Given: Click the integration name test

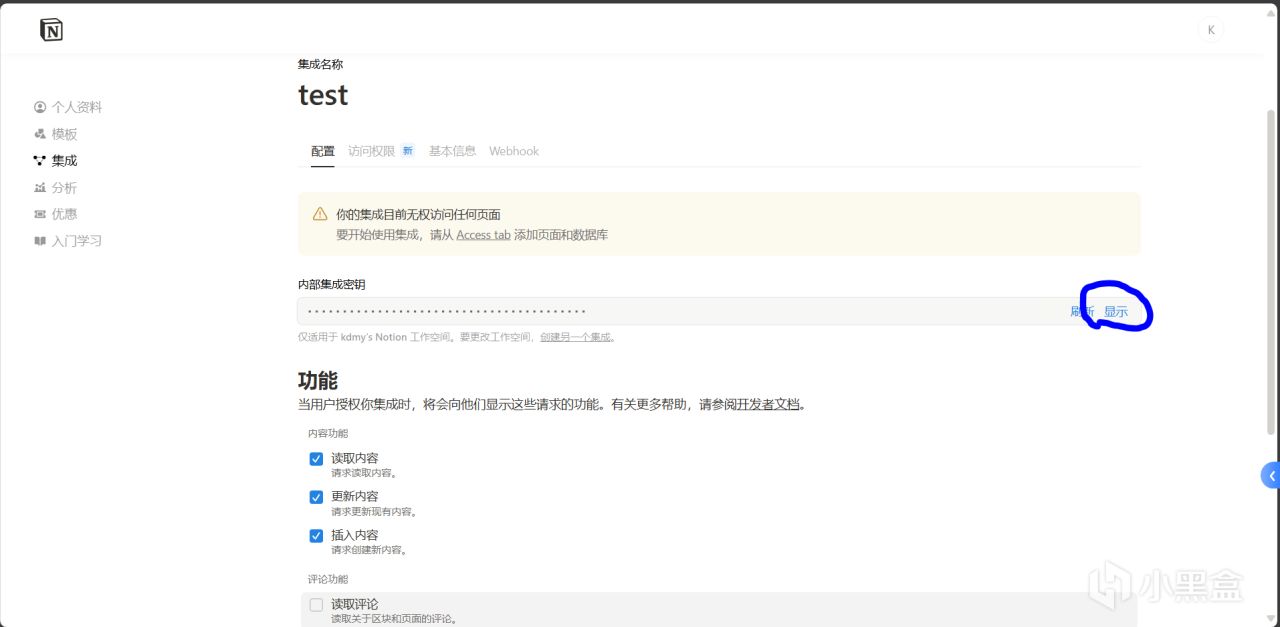Looking at the screenshot, I should point(323,95).
